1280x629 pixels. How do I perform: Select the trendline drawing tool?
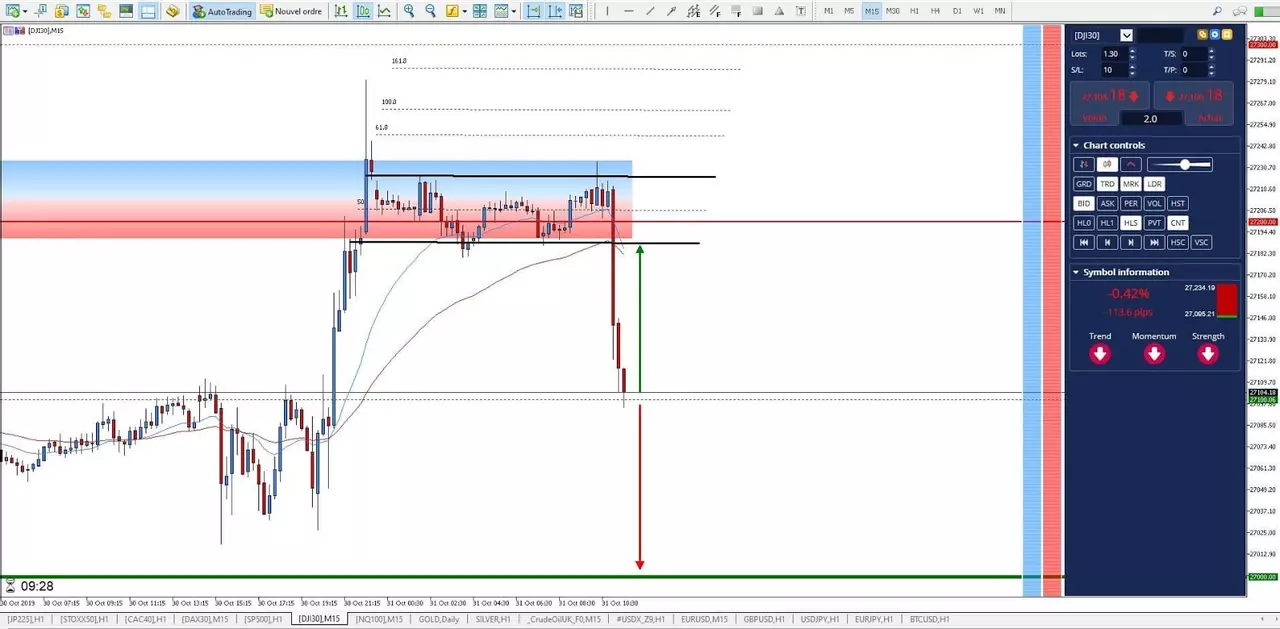(651, 11)
